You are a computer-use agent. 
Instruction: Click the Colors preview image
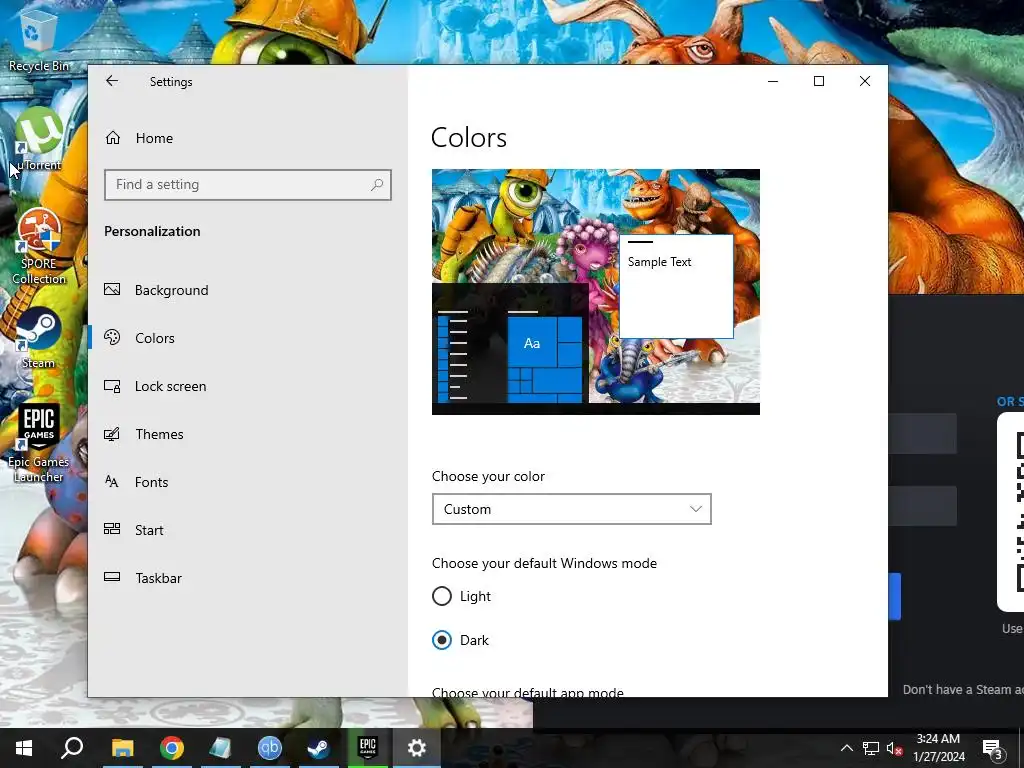596,292
